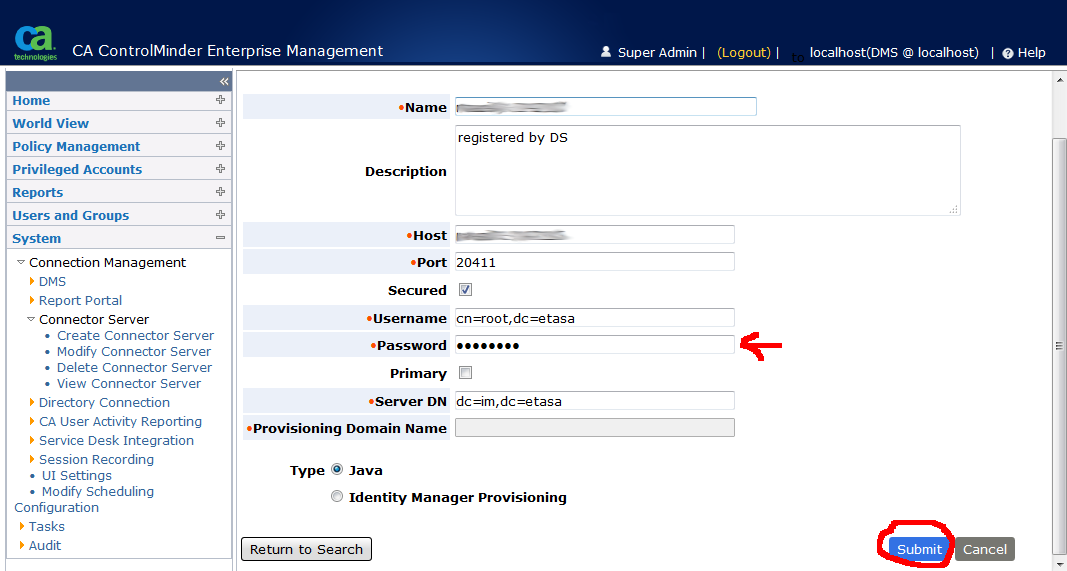The image size is (1067, 571).
Task: Focus the Host input field
Action: [595, 235]
